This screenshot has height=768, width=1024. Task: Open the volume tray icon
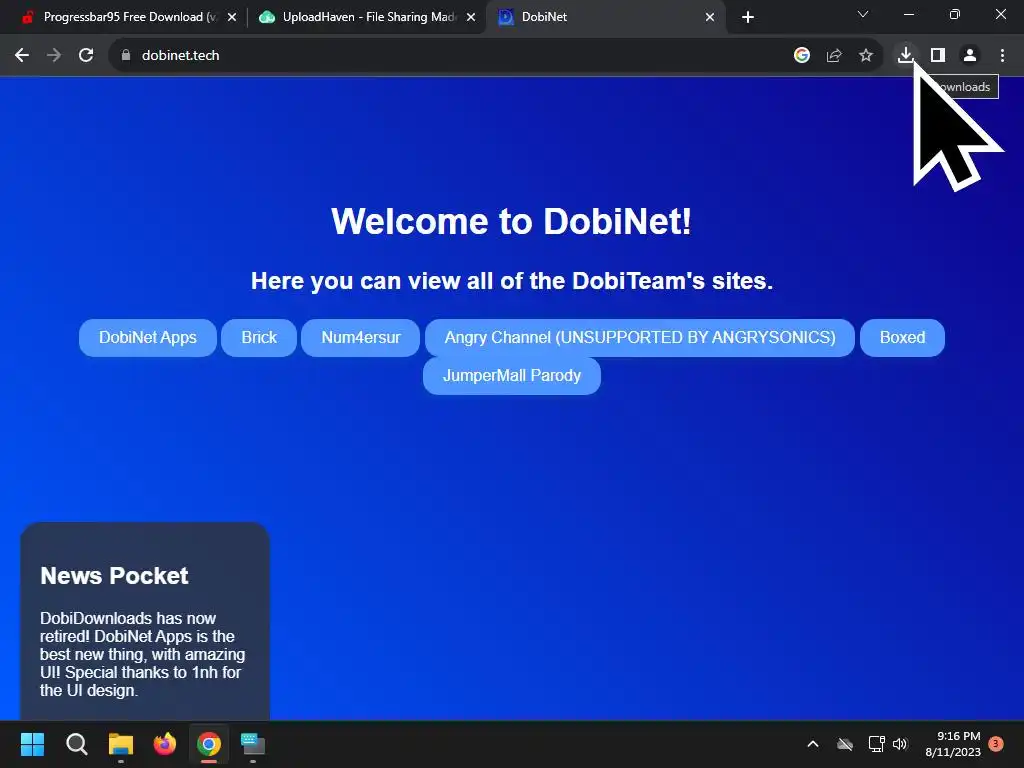(900, 744)
